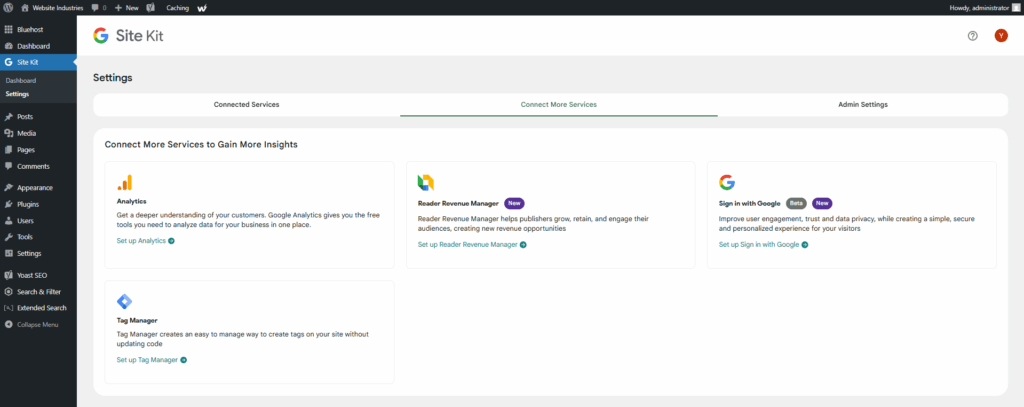1024x407 pixels.
Task: Click the Sign in with Google title
Action: [750, 203]
